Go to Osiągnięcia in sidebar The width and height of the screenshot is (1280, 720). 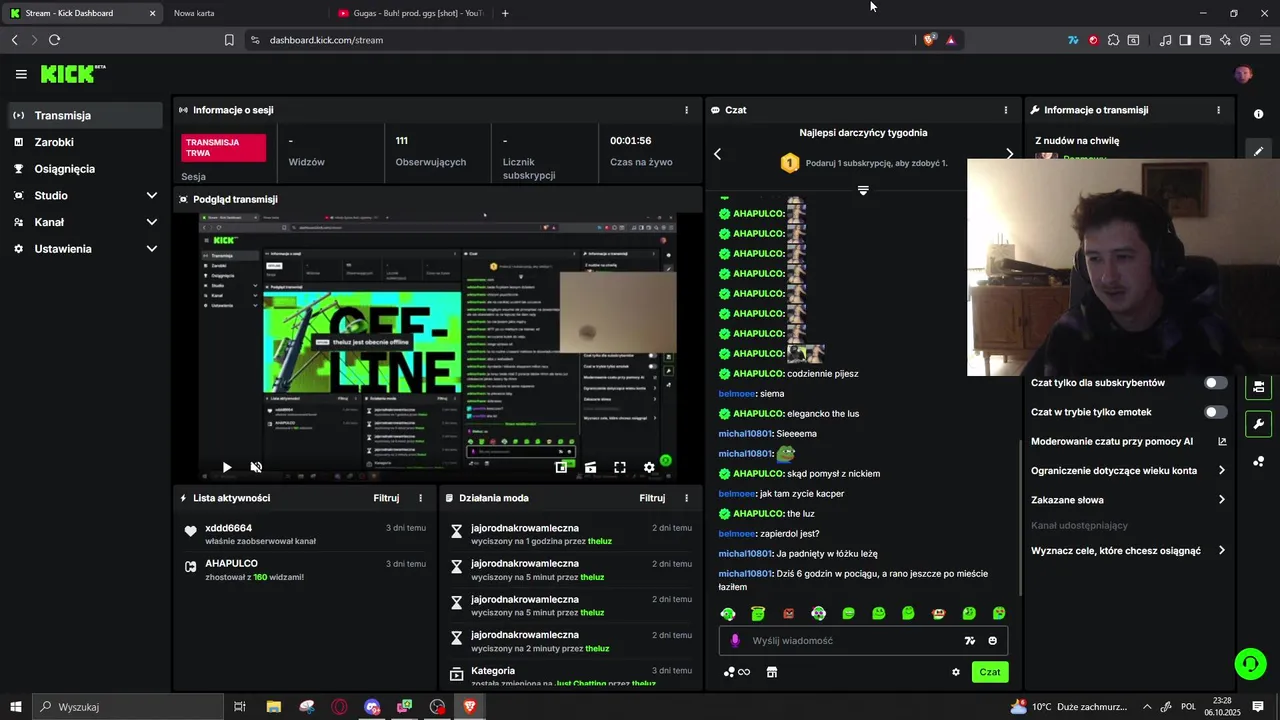[85, 169]
